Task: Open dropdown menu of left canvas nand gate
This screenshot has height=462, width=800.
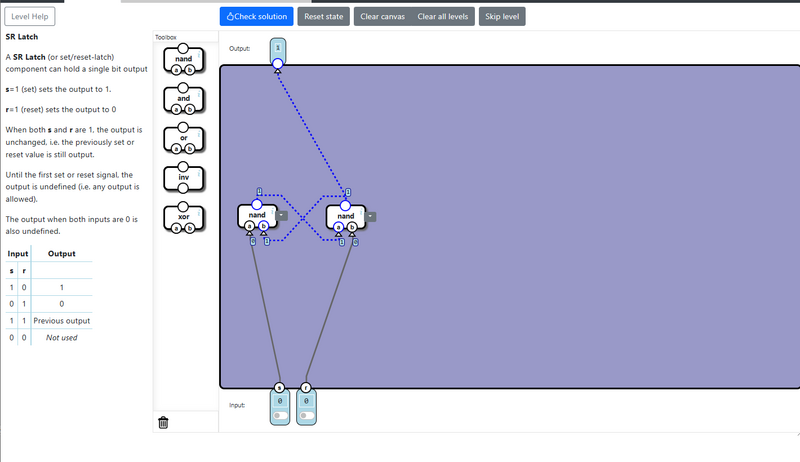Action: coord(282,215)
